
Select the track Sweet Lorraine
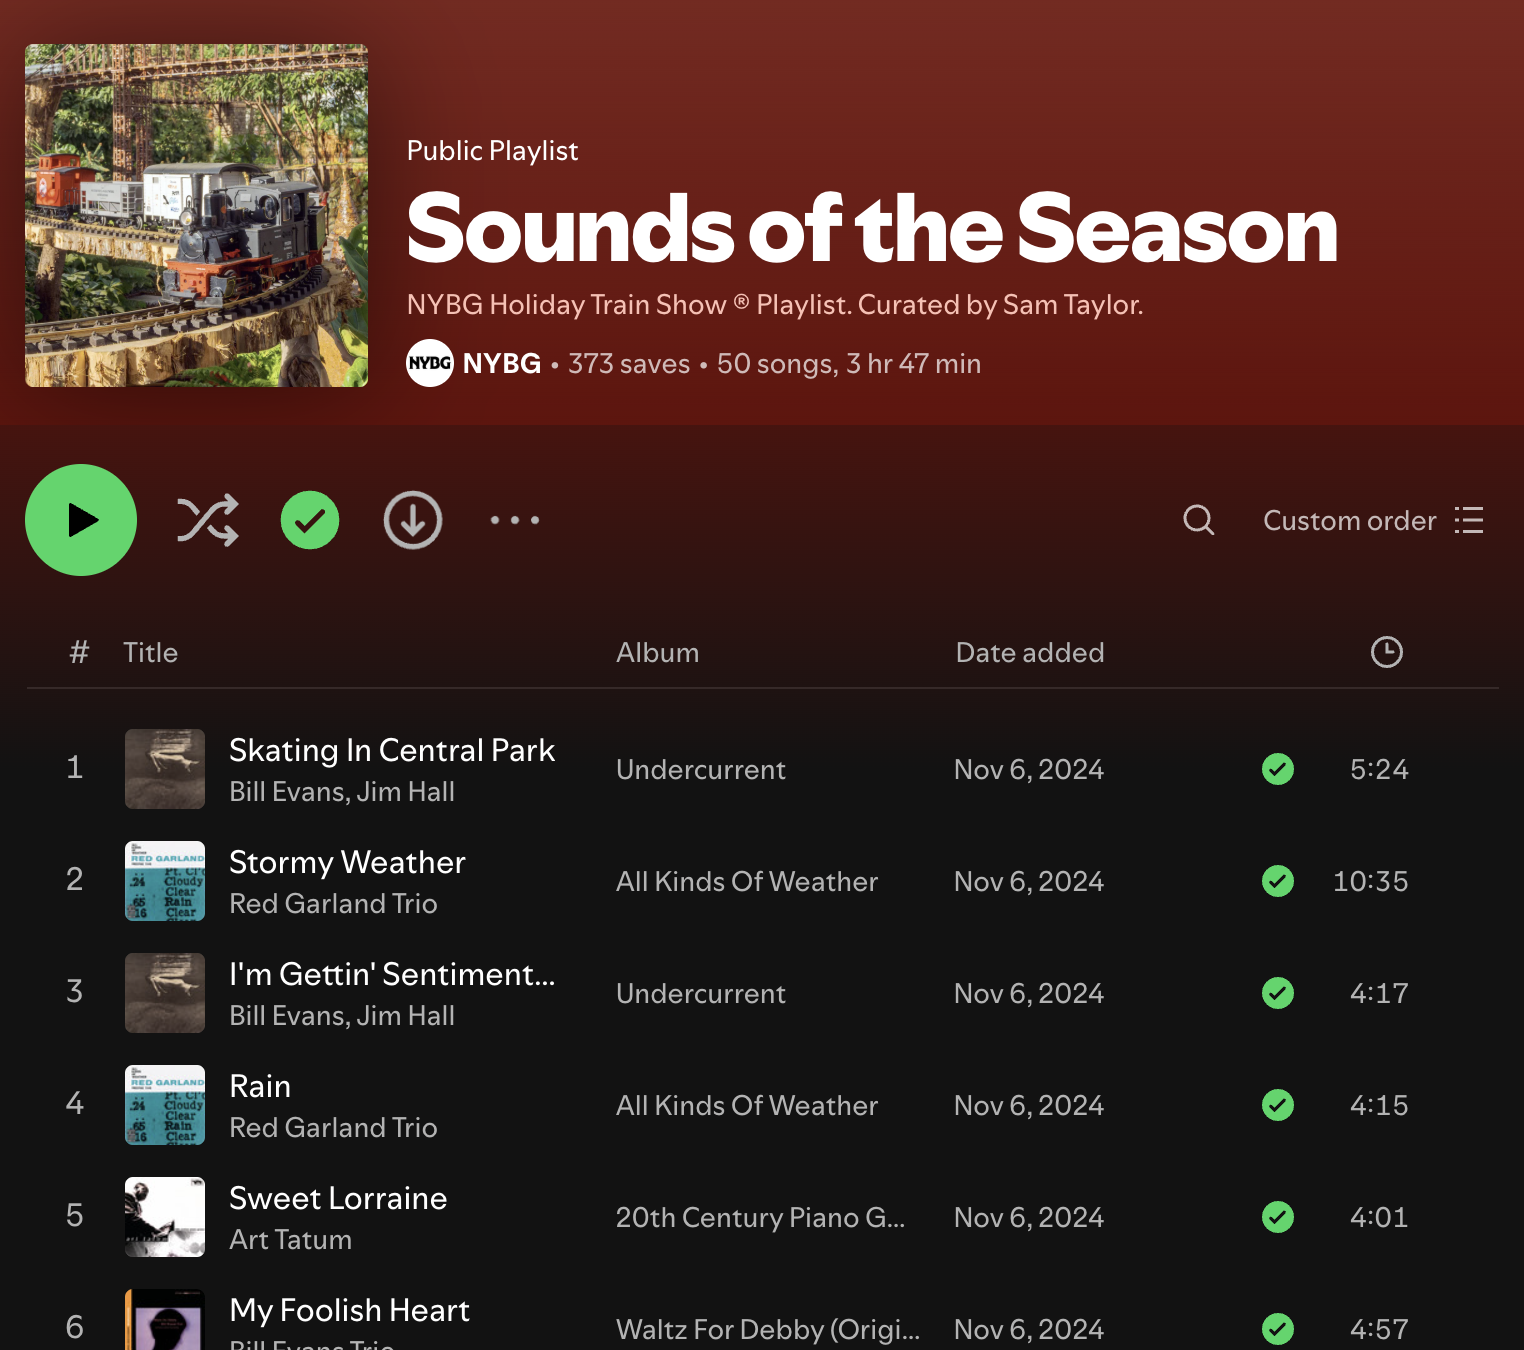(338, 1198)
